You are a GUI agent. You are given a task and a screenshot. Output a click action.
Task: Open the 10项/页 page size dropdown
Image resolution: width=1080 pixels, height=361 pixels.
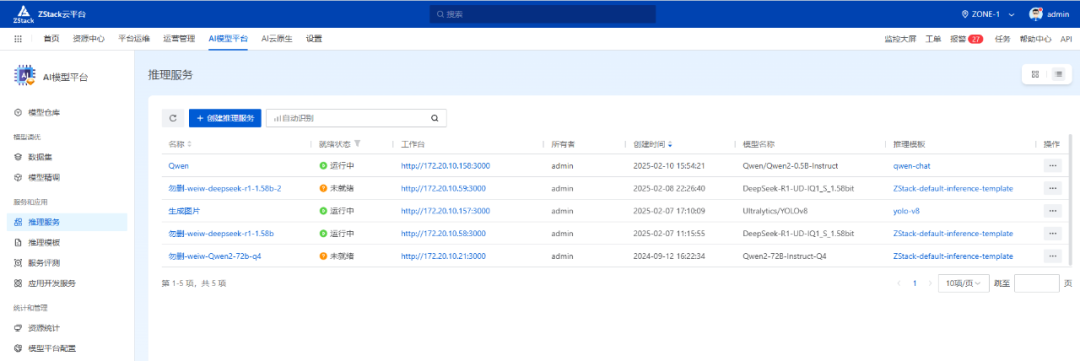click(964, 283)
